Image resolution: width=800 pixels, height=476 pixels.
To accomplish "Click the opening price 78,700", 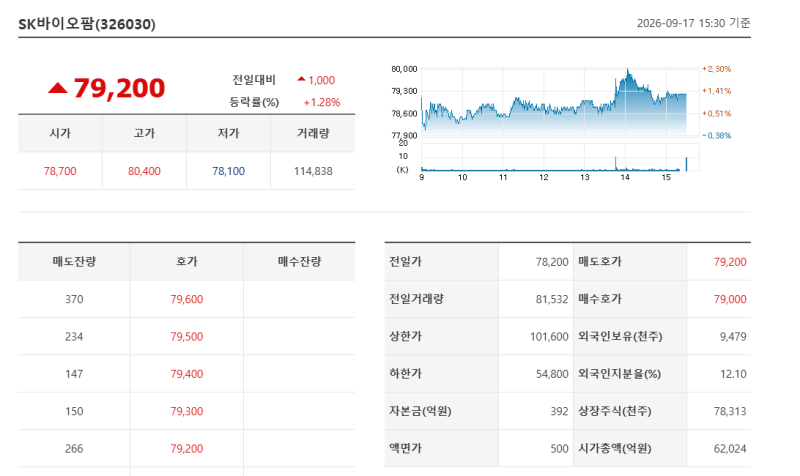I will 60,171.
